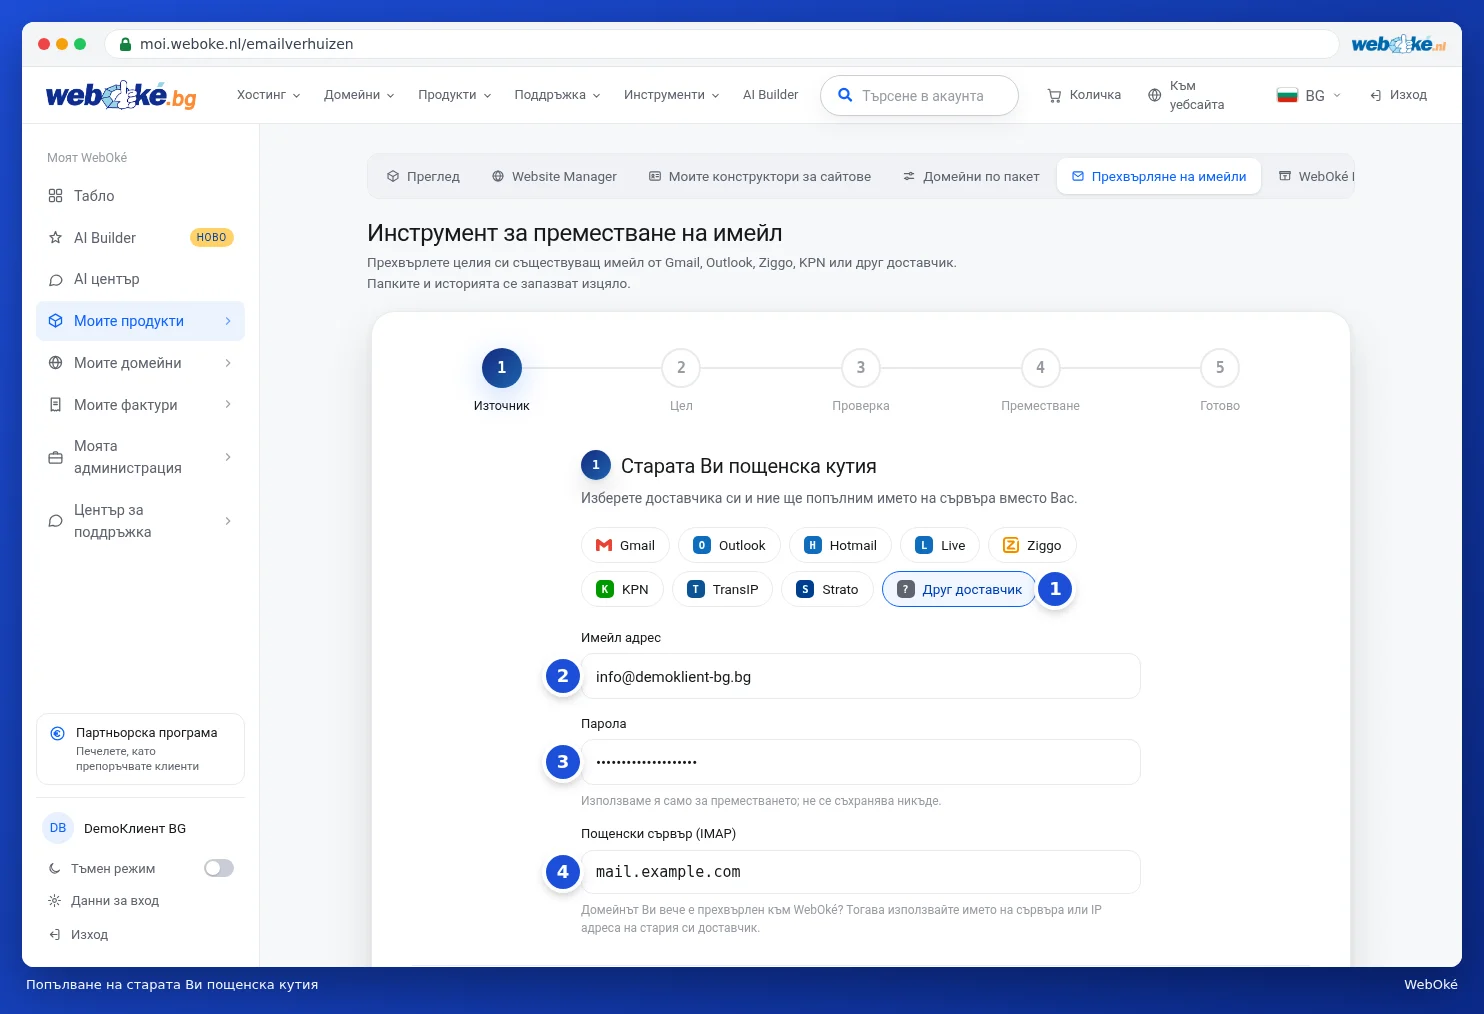
Task: Click the Gmail envelope icon
Action: (604, 546)
